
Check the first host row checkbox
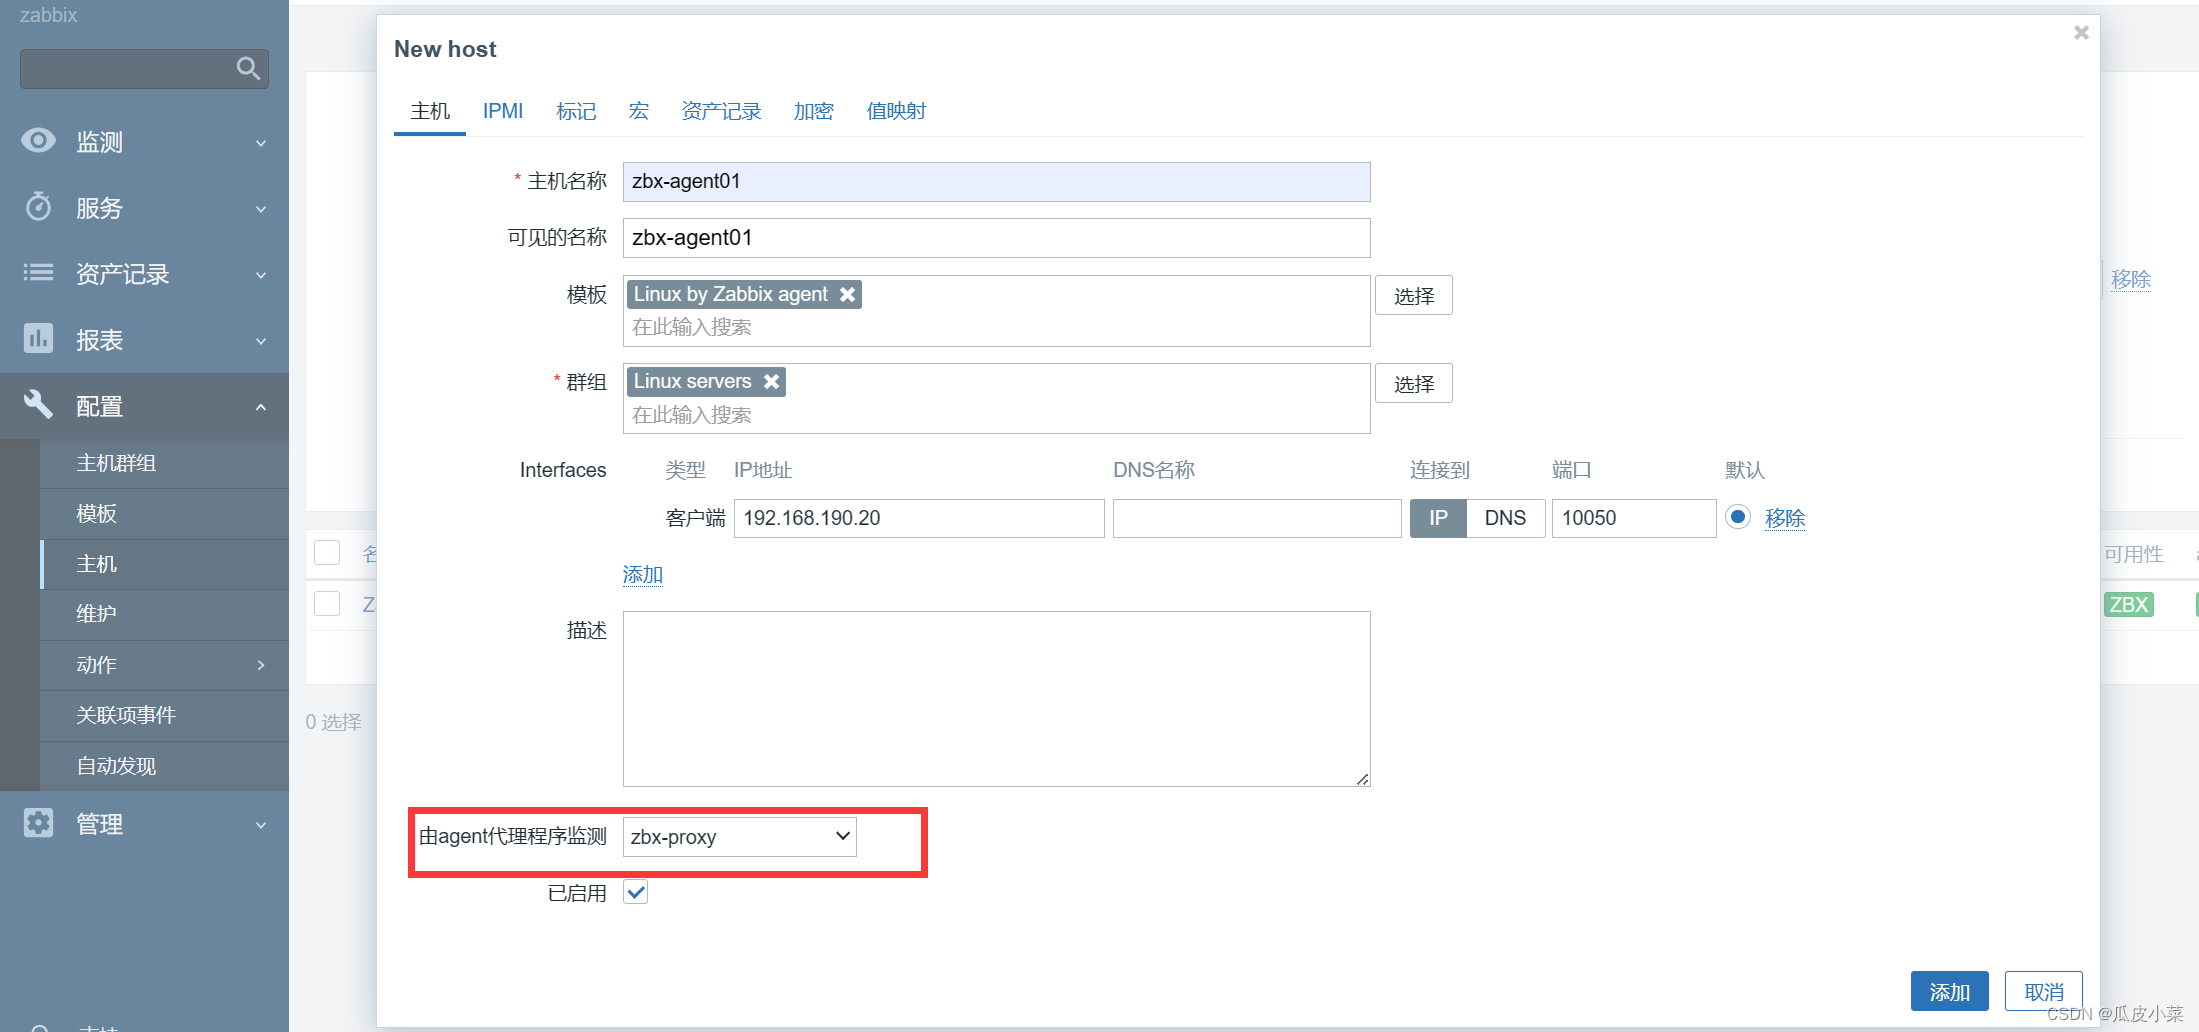[327, 604]
